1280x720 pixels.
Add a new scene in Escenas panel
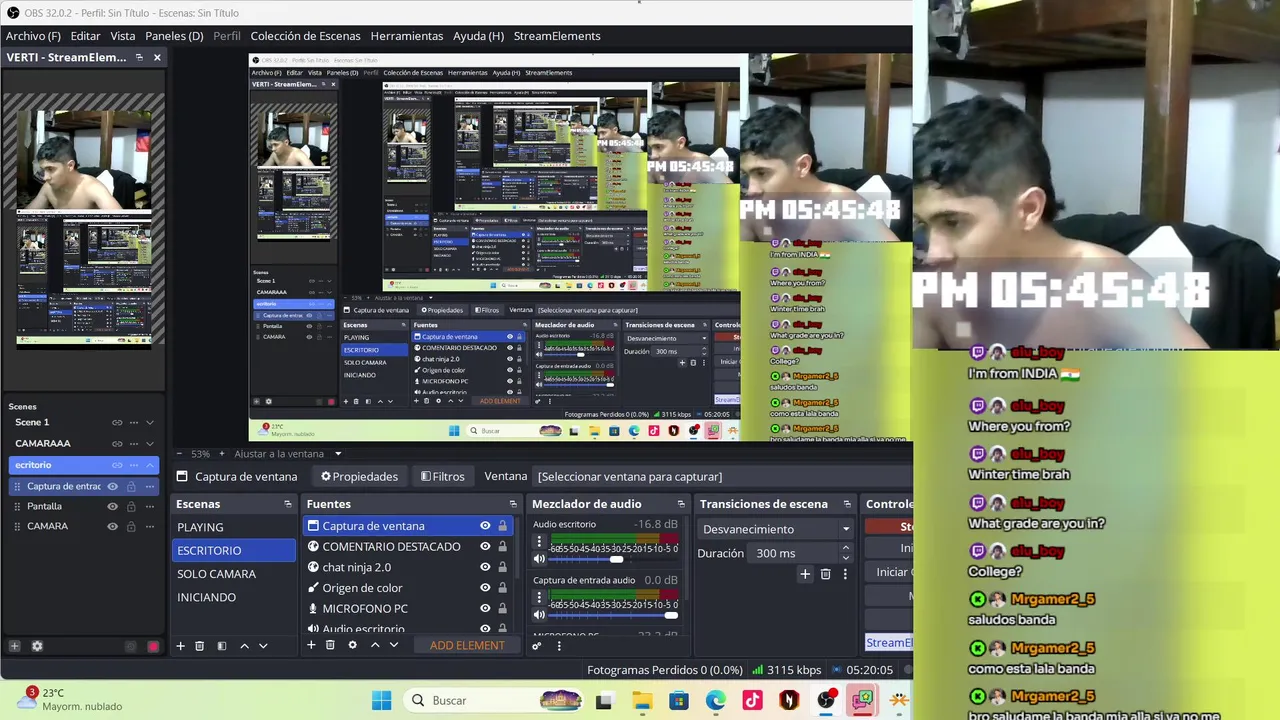(x=181, y=646)
